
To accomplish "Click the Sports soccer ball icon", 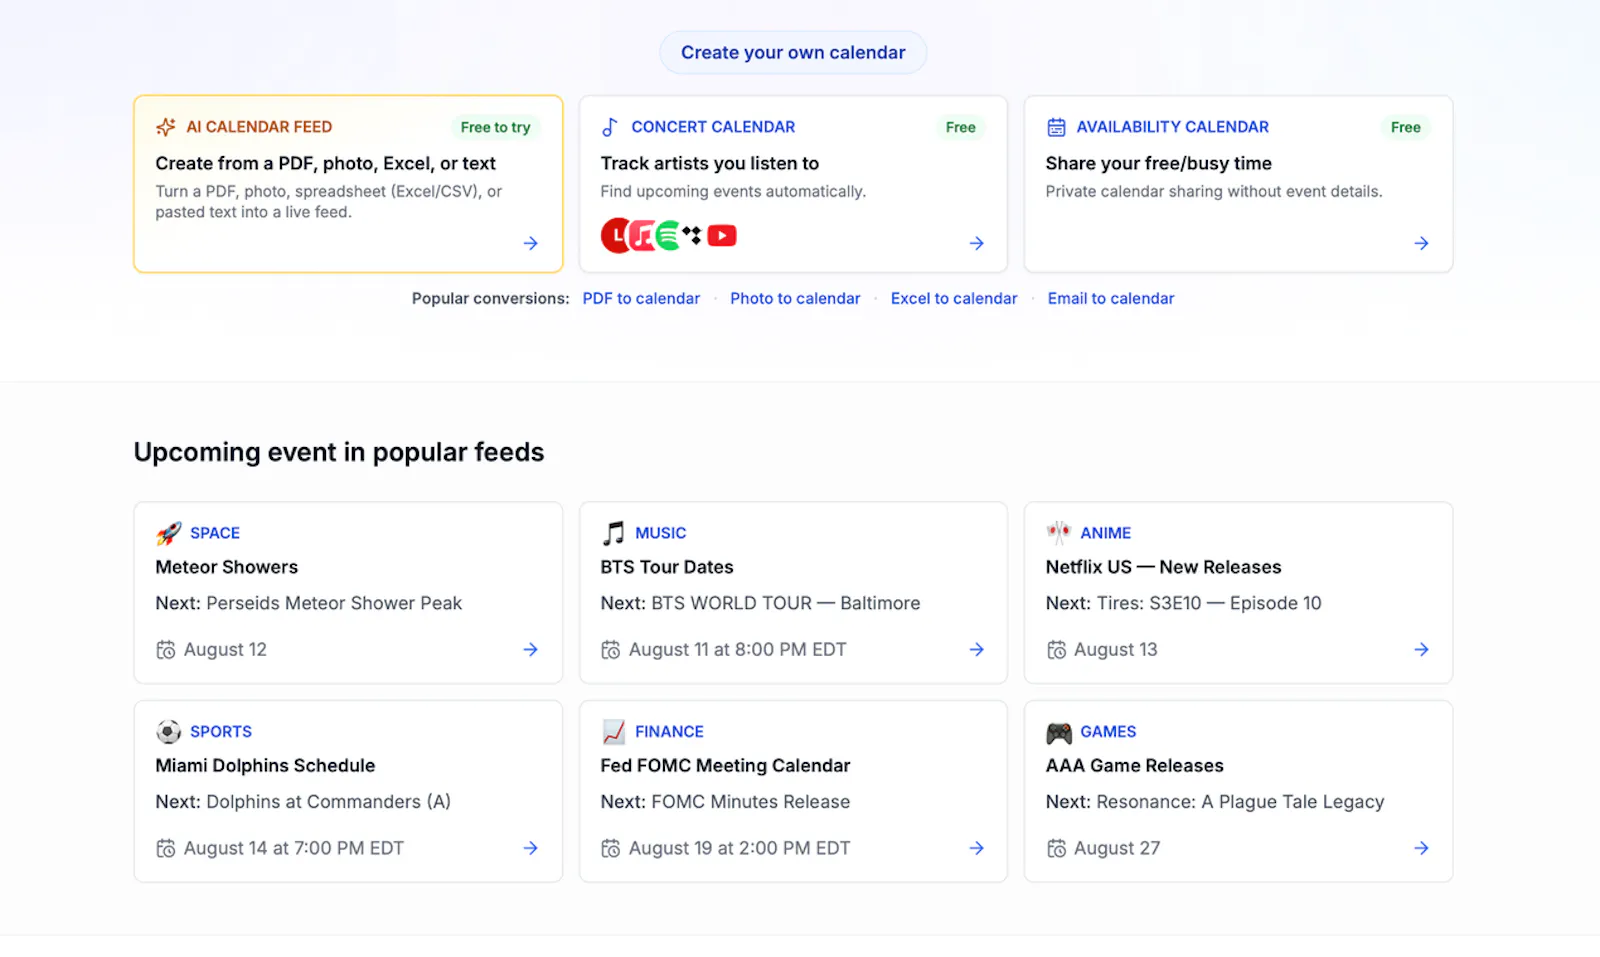I will click(169, 732).
